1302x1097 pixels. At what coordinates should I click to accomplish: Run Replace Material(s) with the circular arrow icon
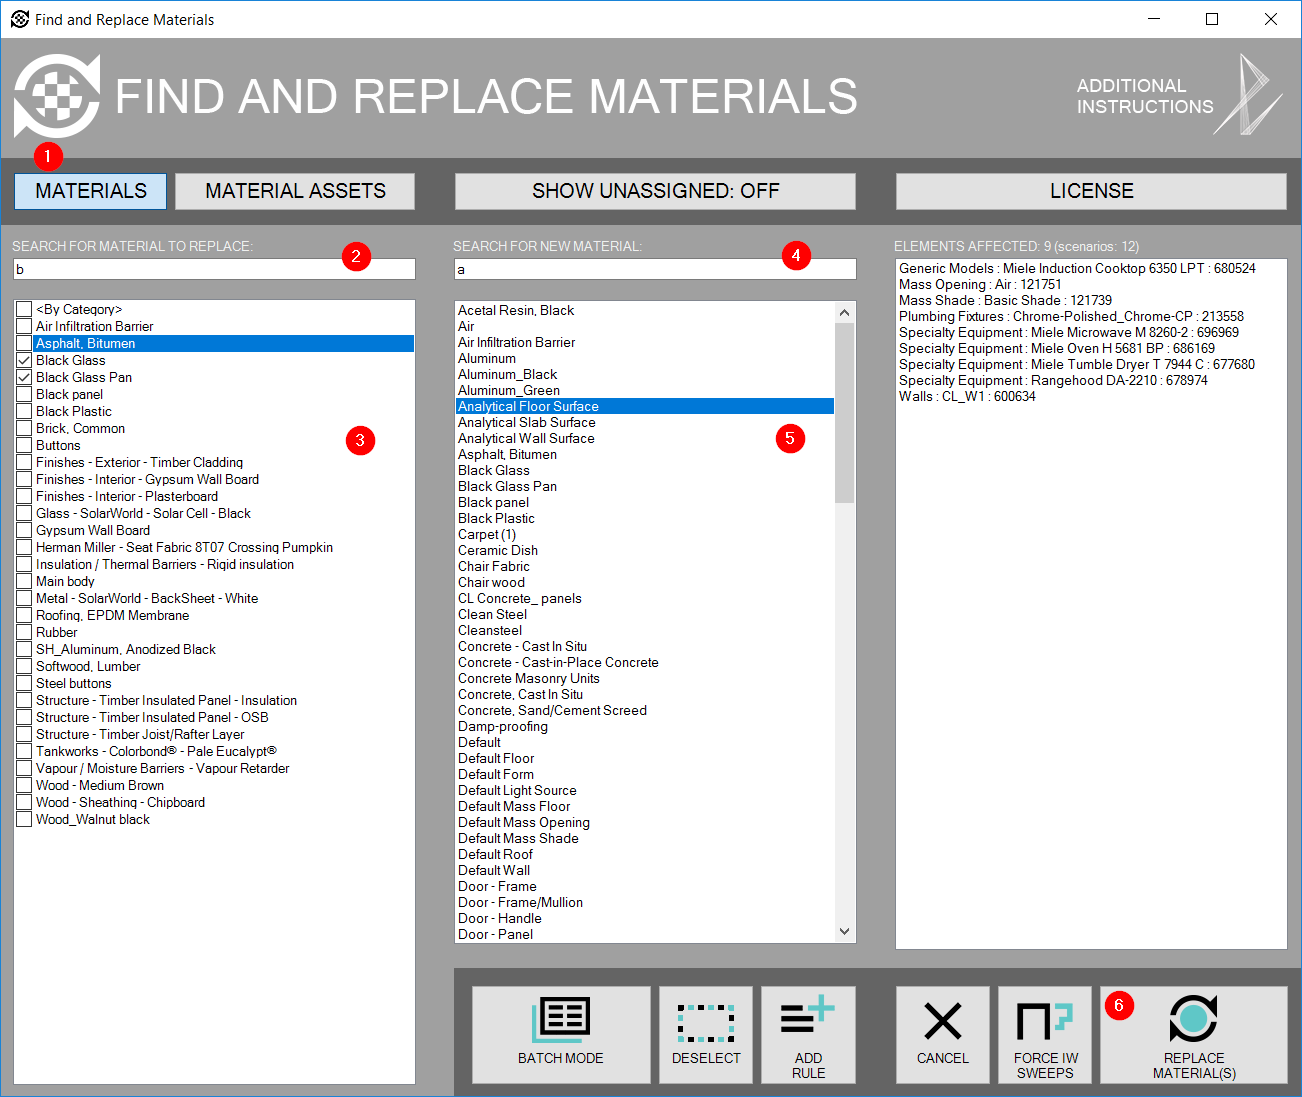coord(1193,1035)
